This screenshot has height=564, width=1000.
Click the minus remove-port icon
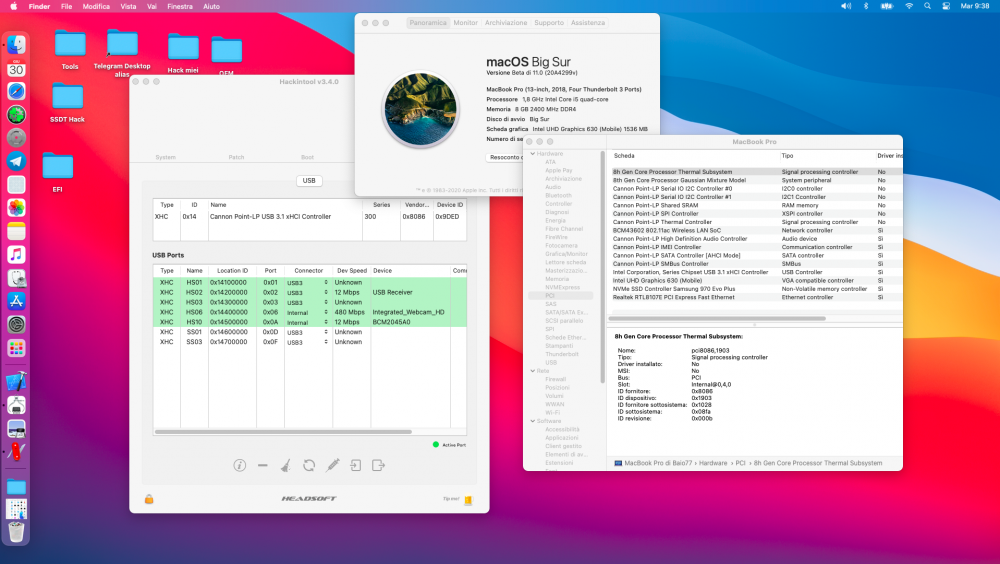coord(262,465)
